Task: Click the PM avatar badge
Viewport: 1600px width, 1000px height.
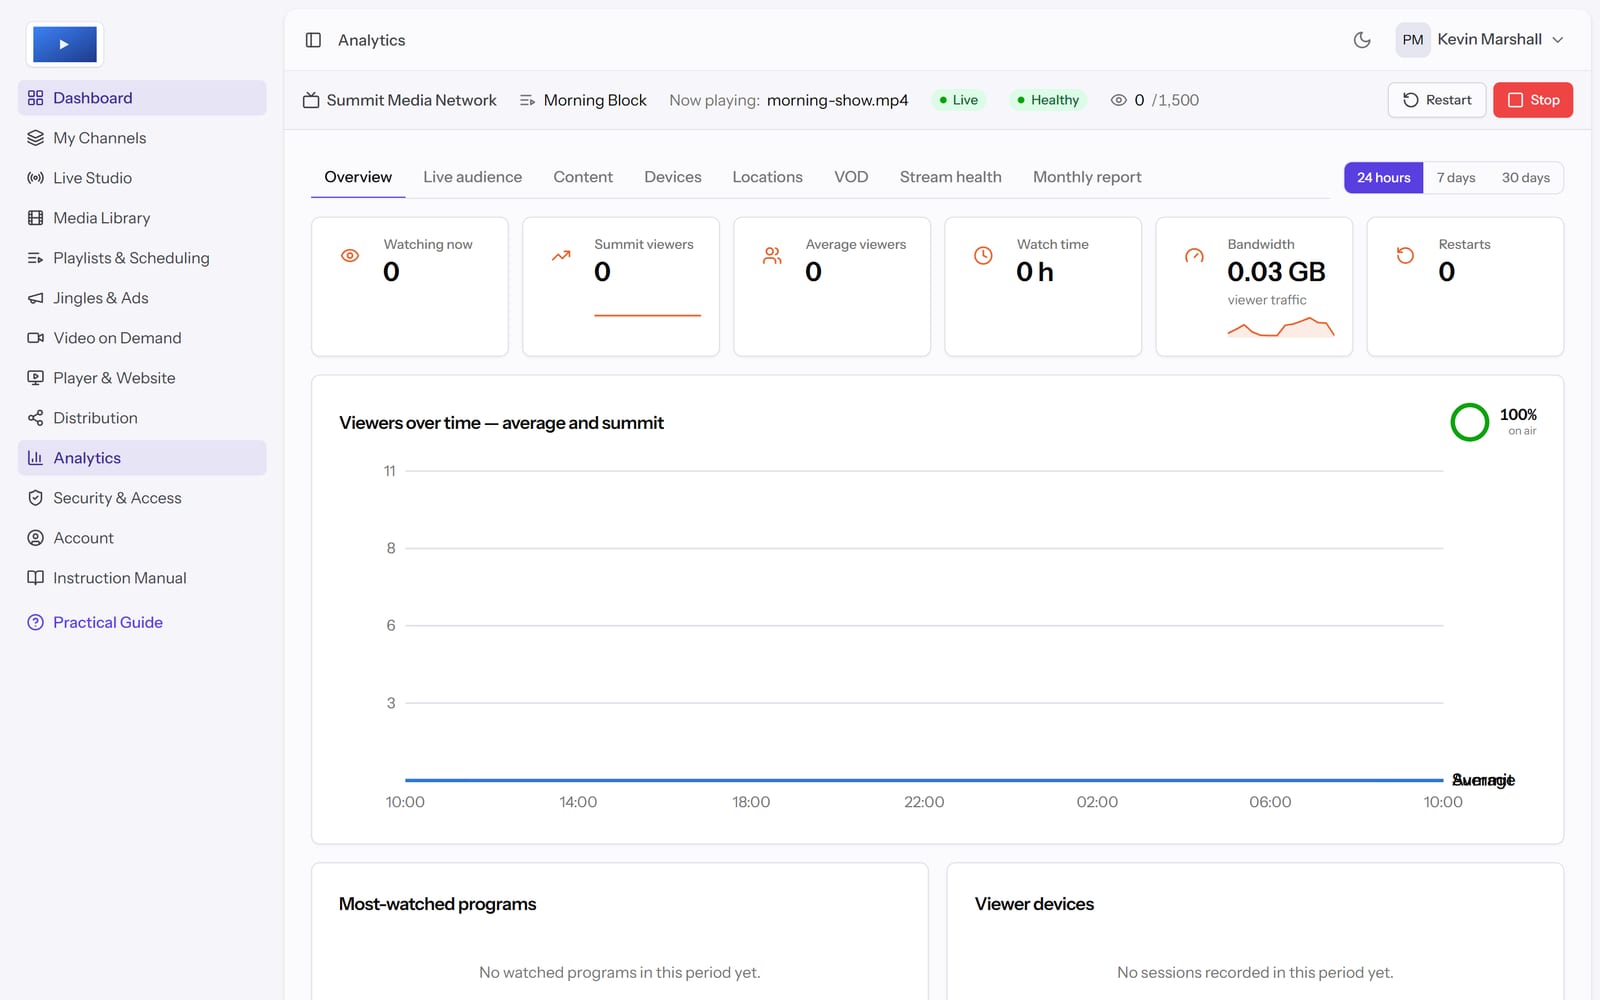Action: point(1413,40)
